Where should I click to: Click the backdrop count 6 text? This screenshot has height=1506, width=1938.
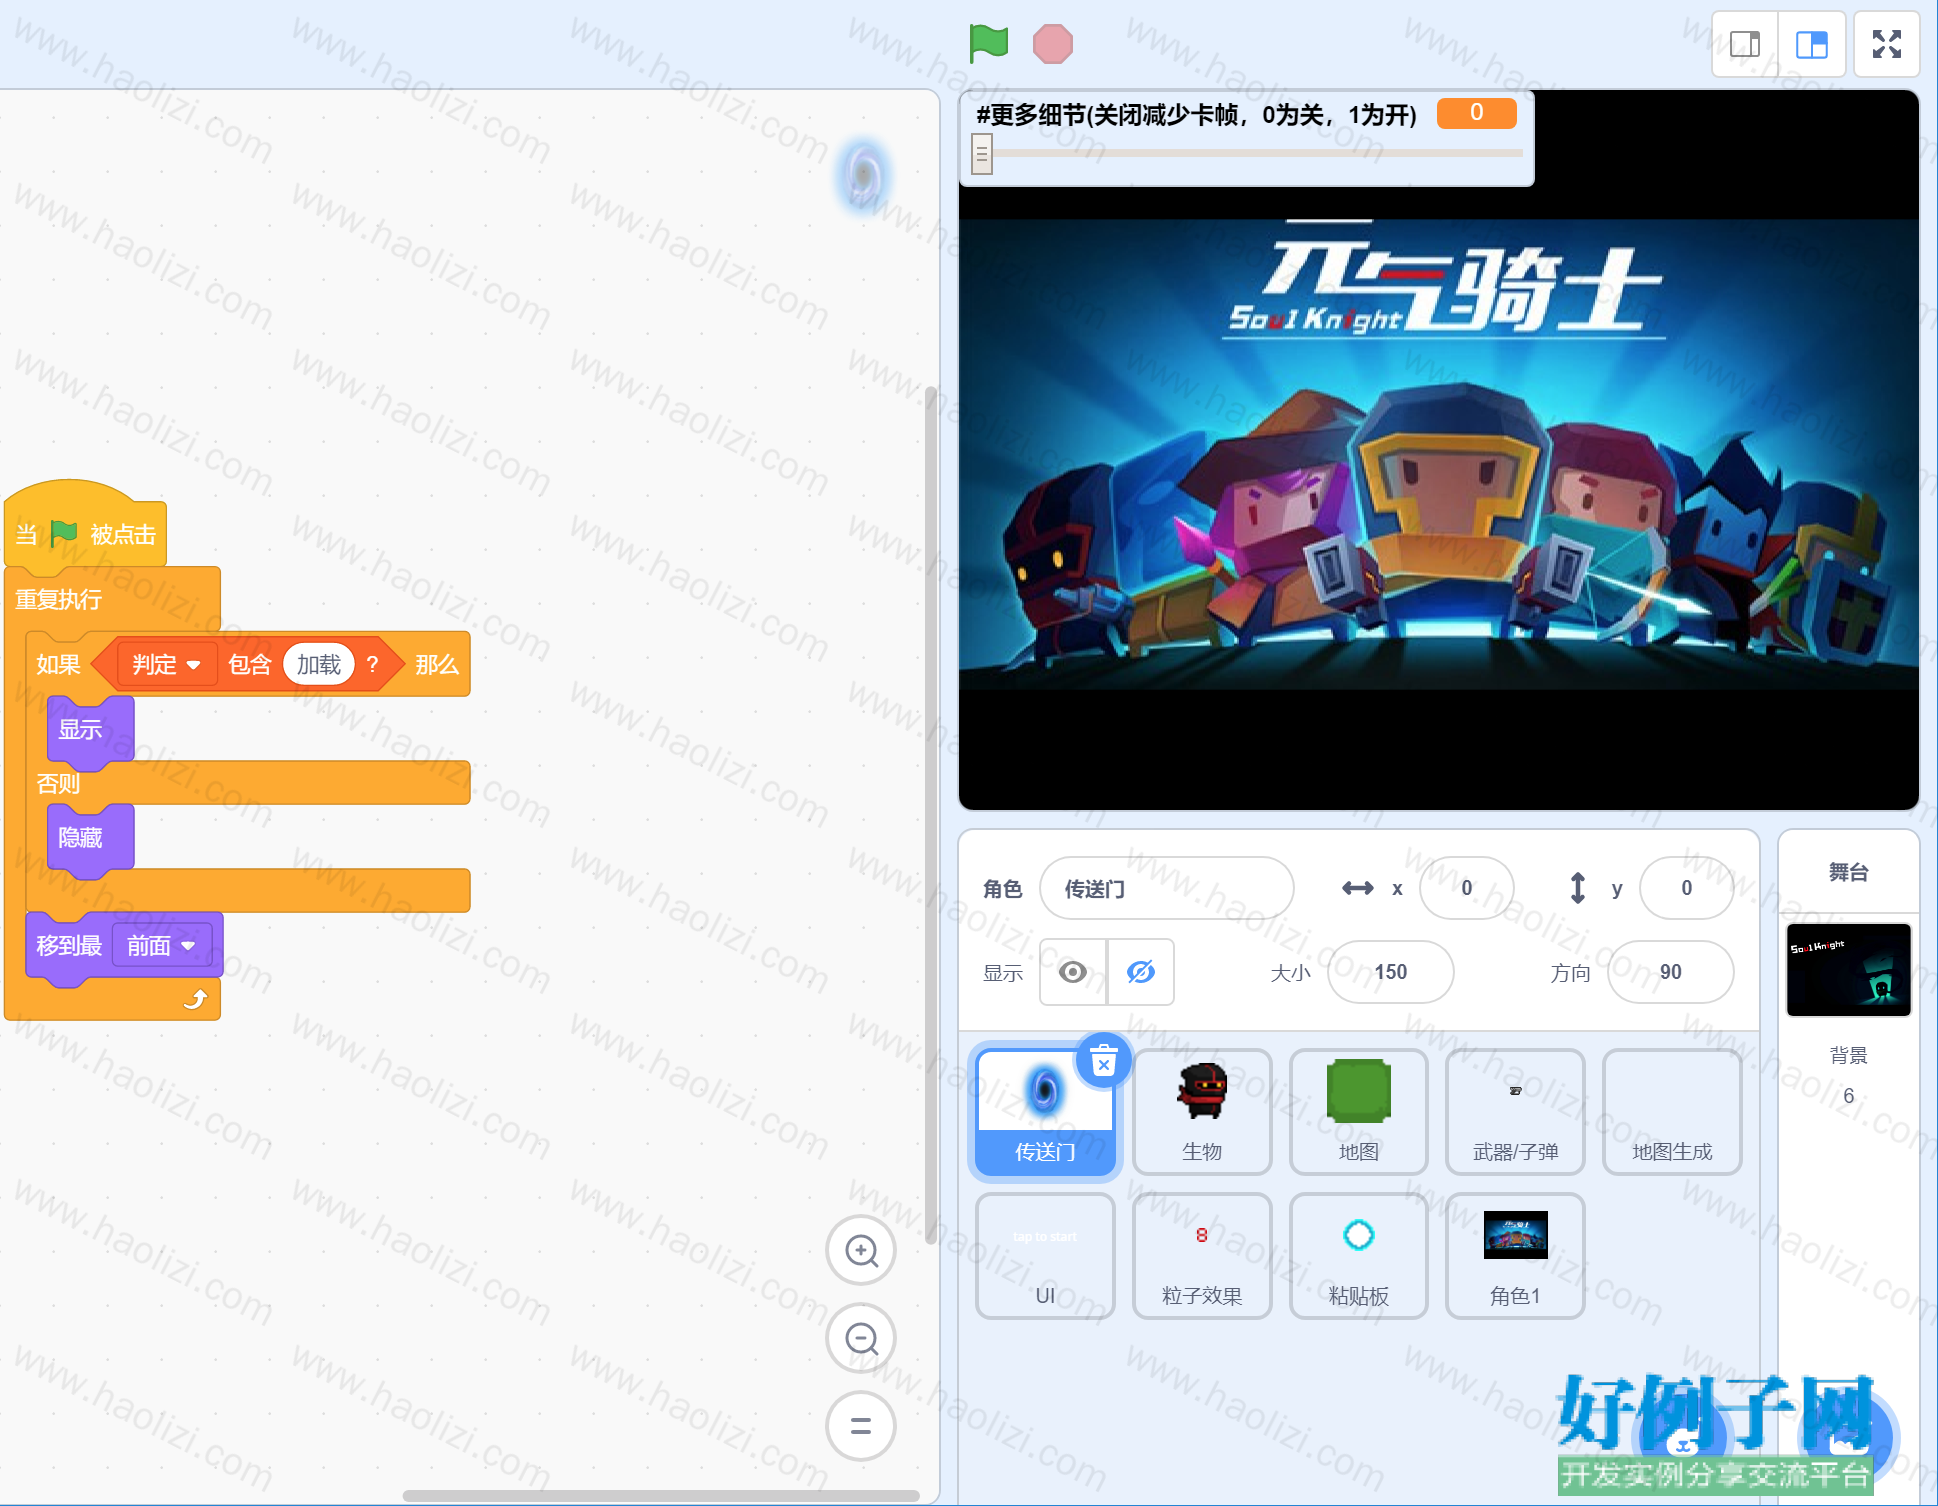click(1849, 1096)
